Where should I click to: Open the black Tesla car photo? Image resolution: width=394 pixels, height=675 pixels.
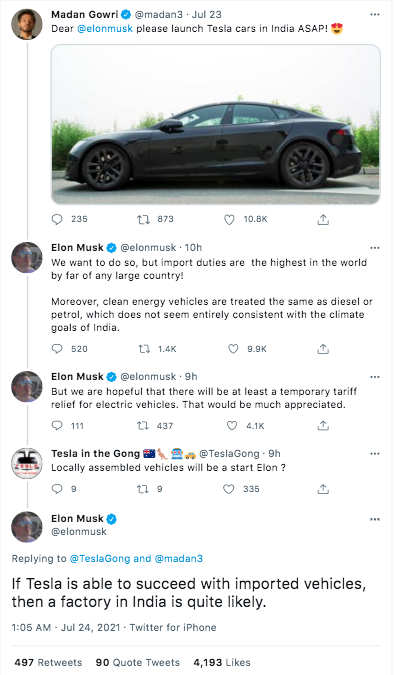click(x=216, y=124)
